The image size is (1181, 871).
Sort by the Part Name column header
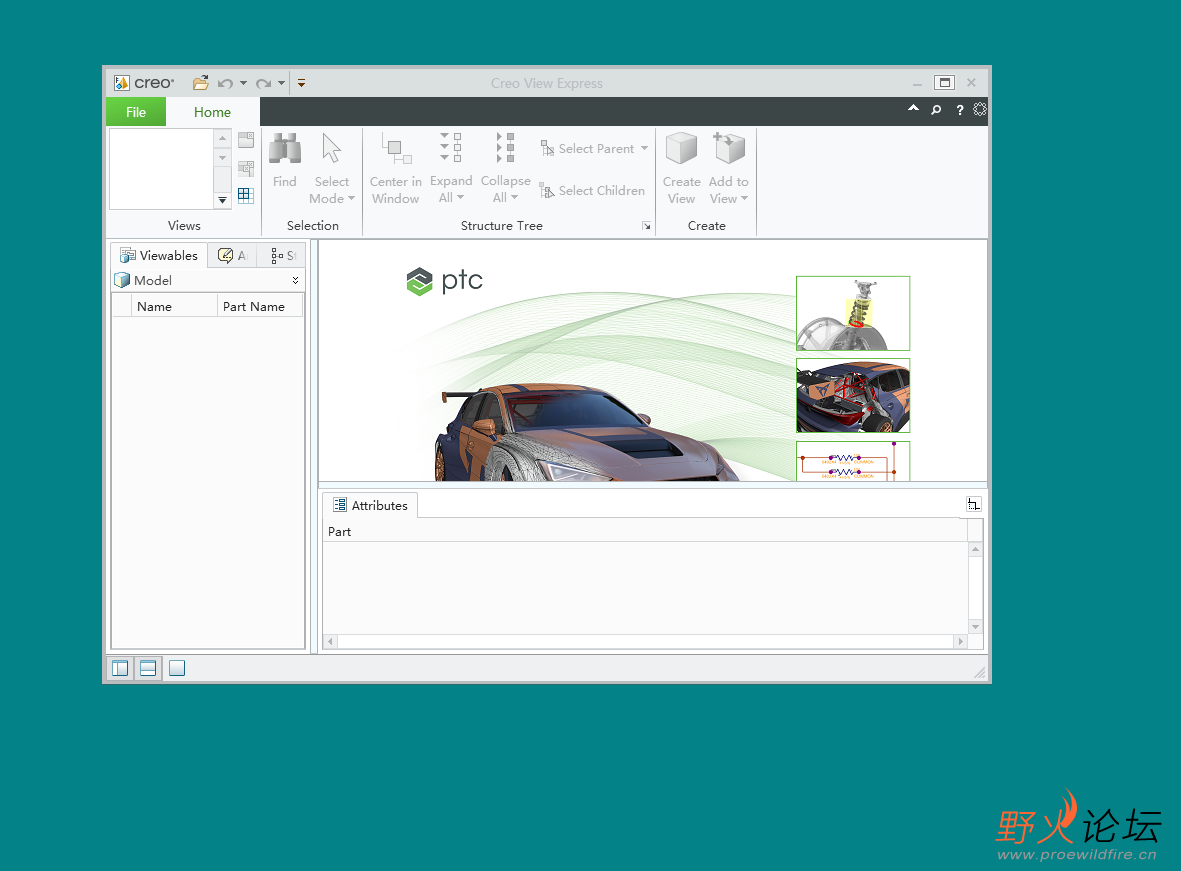click(x=260, y=307)
